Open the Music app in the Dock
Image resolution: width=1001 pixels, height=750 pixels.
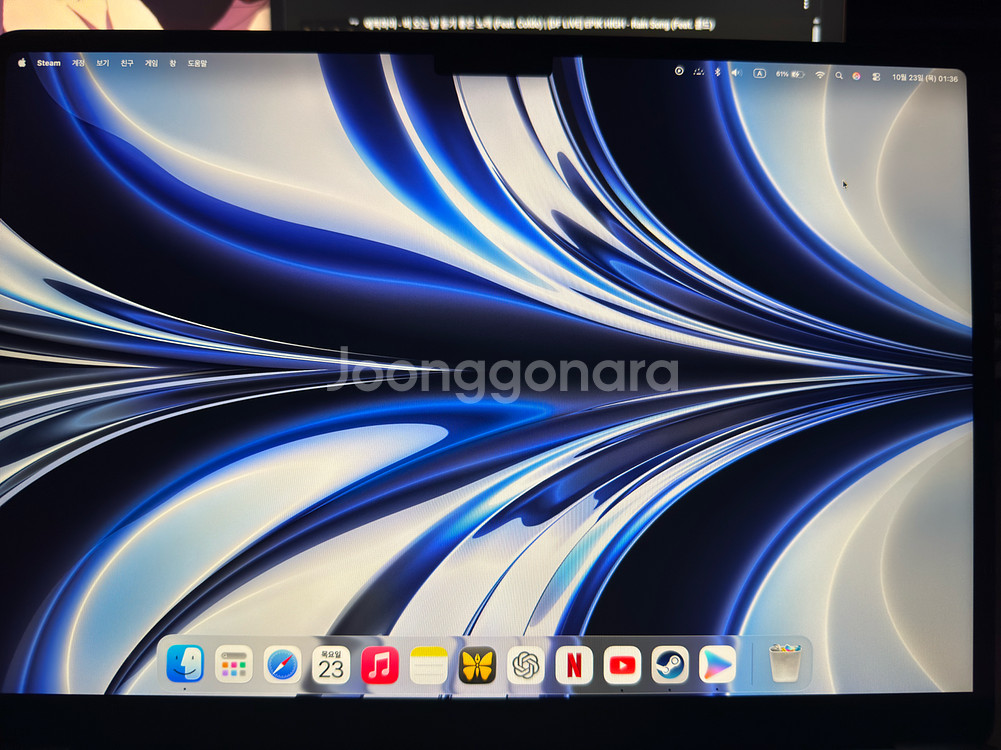(380, 665)
